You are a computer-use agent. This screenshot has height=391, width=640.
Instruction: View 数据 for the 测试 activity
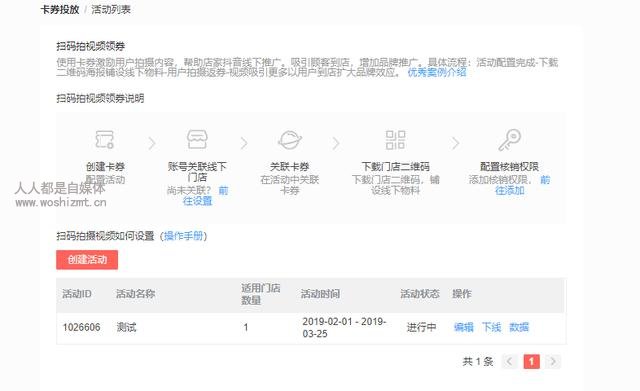point(519,327)
